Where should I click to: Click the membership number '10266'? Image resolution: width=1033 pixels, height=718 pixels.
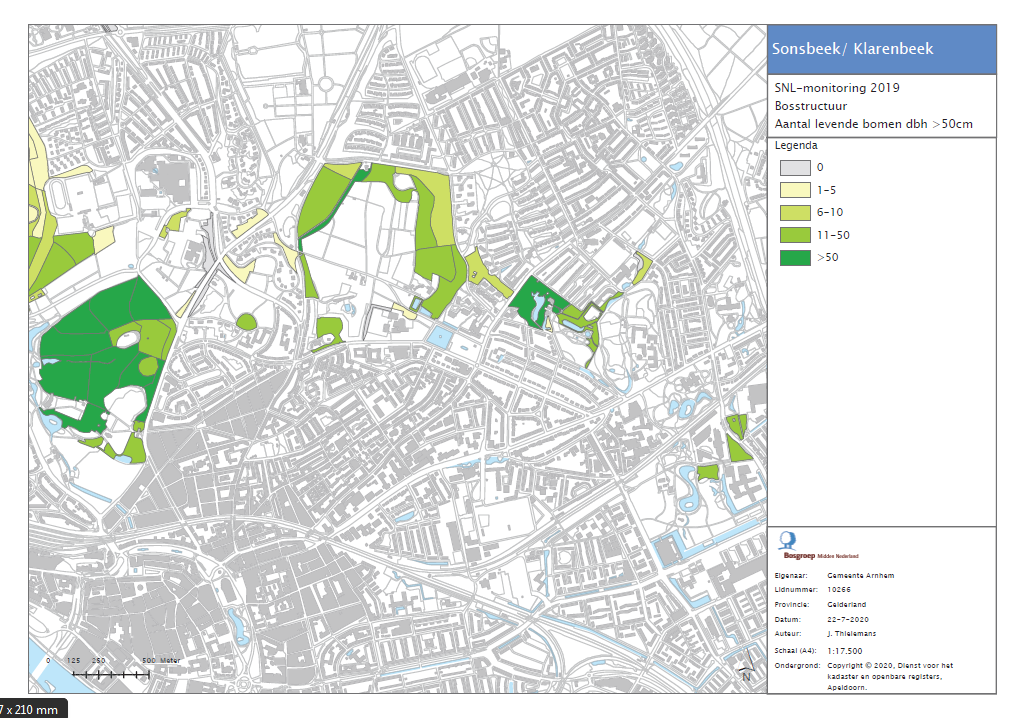click(841, 590)
